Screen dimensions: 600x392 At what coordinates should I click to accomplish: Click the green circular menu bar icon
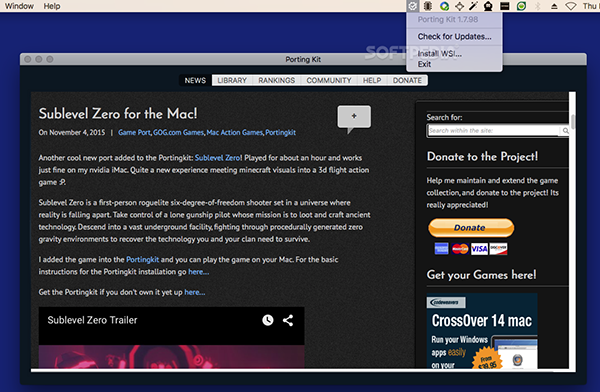point(521,6)
